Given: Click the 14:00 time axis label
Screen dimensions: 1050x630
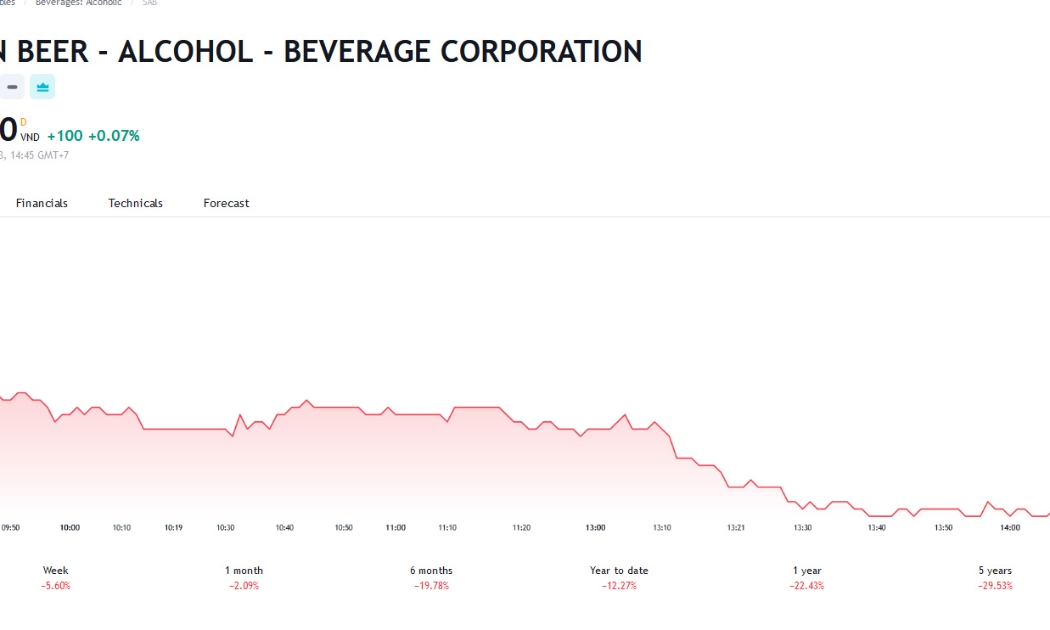Looking at the screenshot, I should [1010, 528].
